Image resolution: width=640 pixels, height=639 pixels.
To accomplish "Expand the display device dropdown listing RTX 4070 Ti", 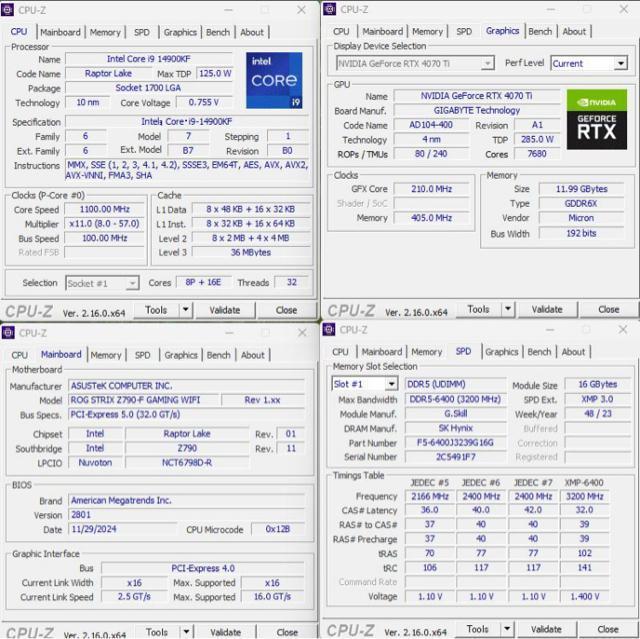I will [x=487, y=63].
